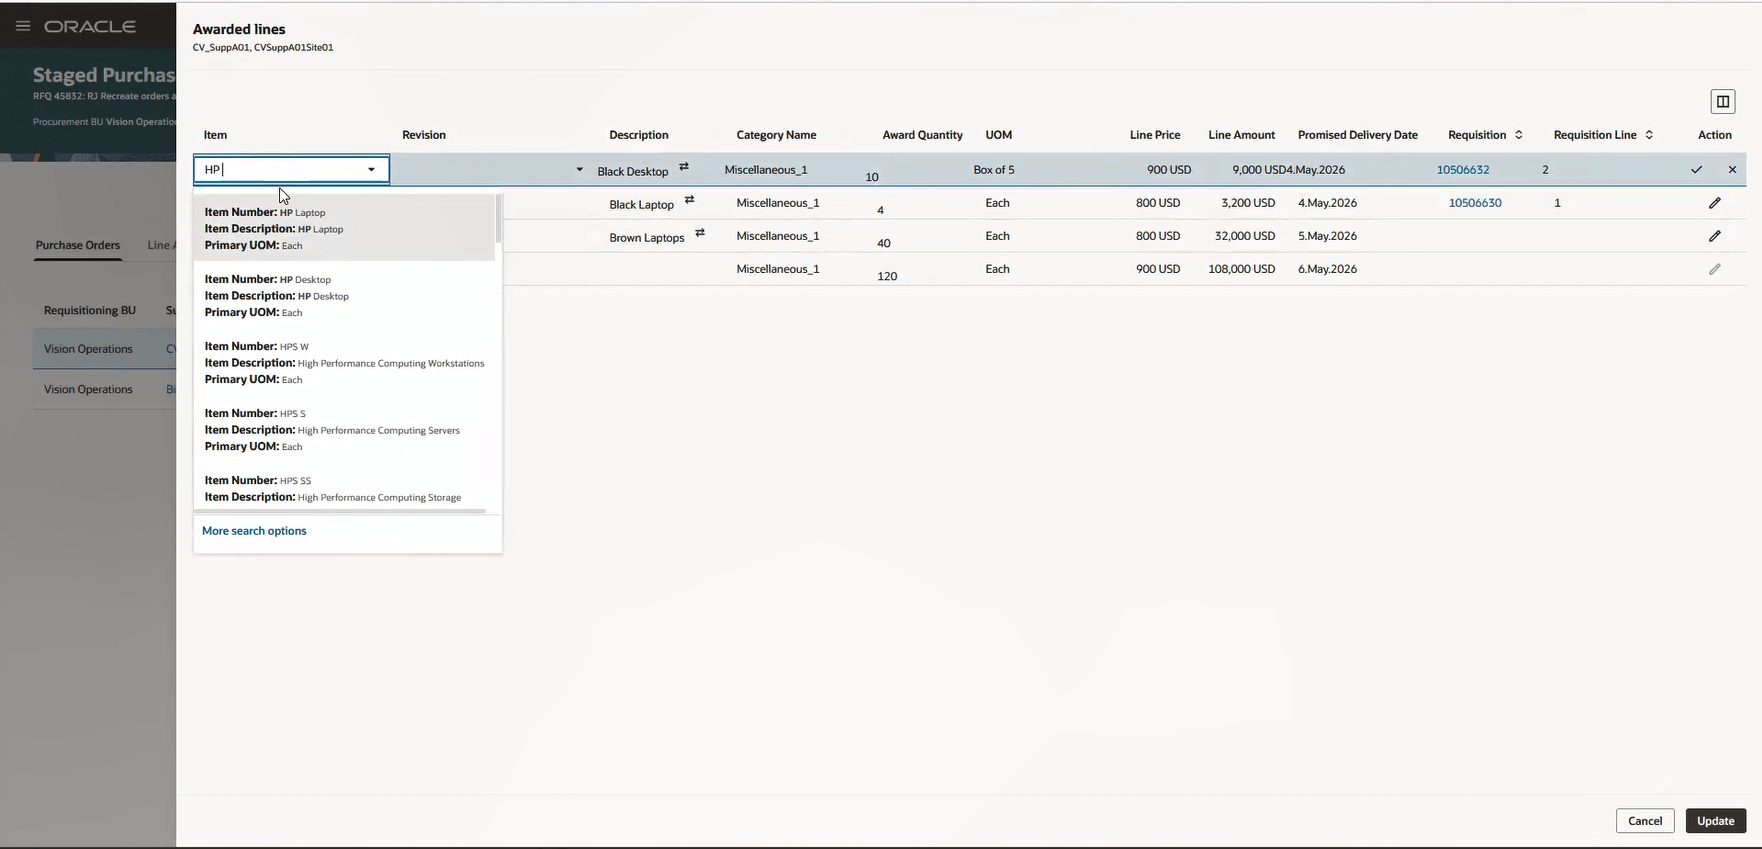Click More search options link
The height and width of the screenshot is (849, 1762).
pos(254,531)
